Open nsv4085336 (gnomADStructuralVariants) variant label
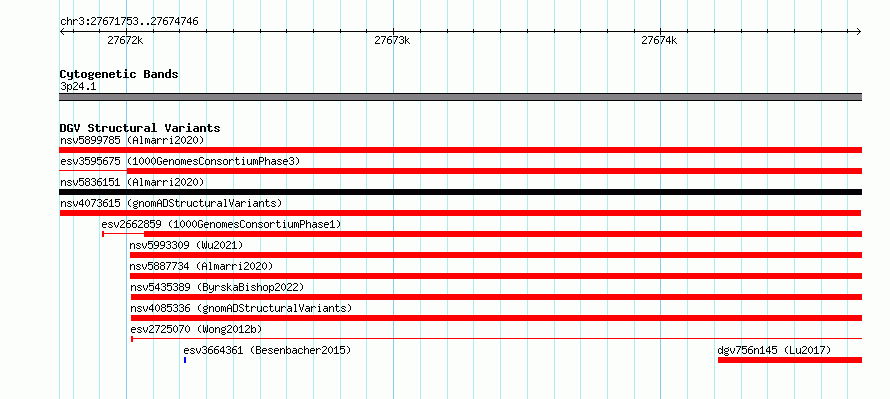 tap(241, 308)
